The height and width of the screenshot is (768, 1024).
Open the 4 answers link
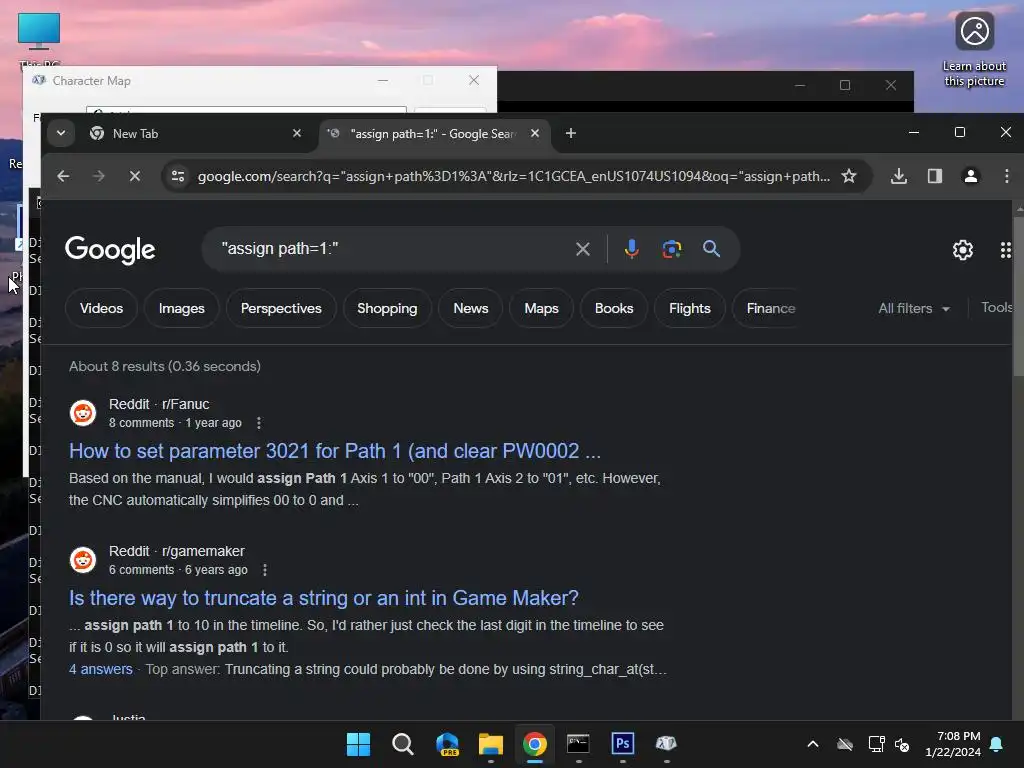point(101,669)
